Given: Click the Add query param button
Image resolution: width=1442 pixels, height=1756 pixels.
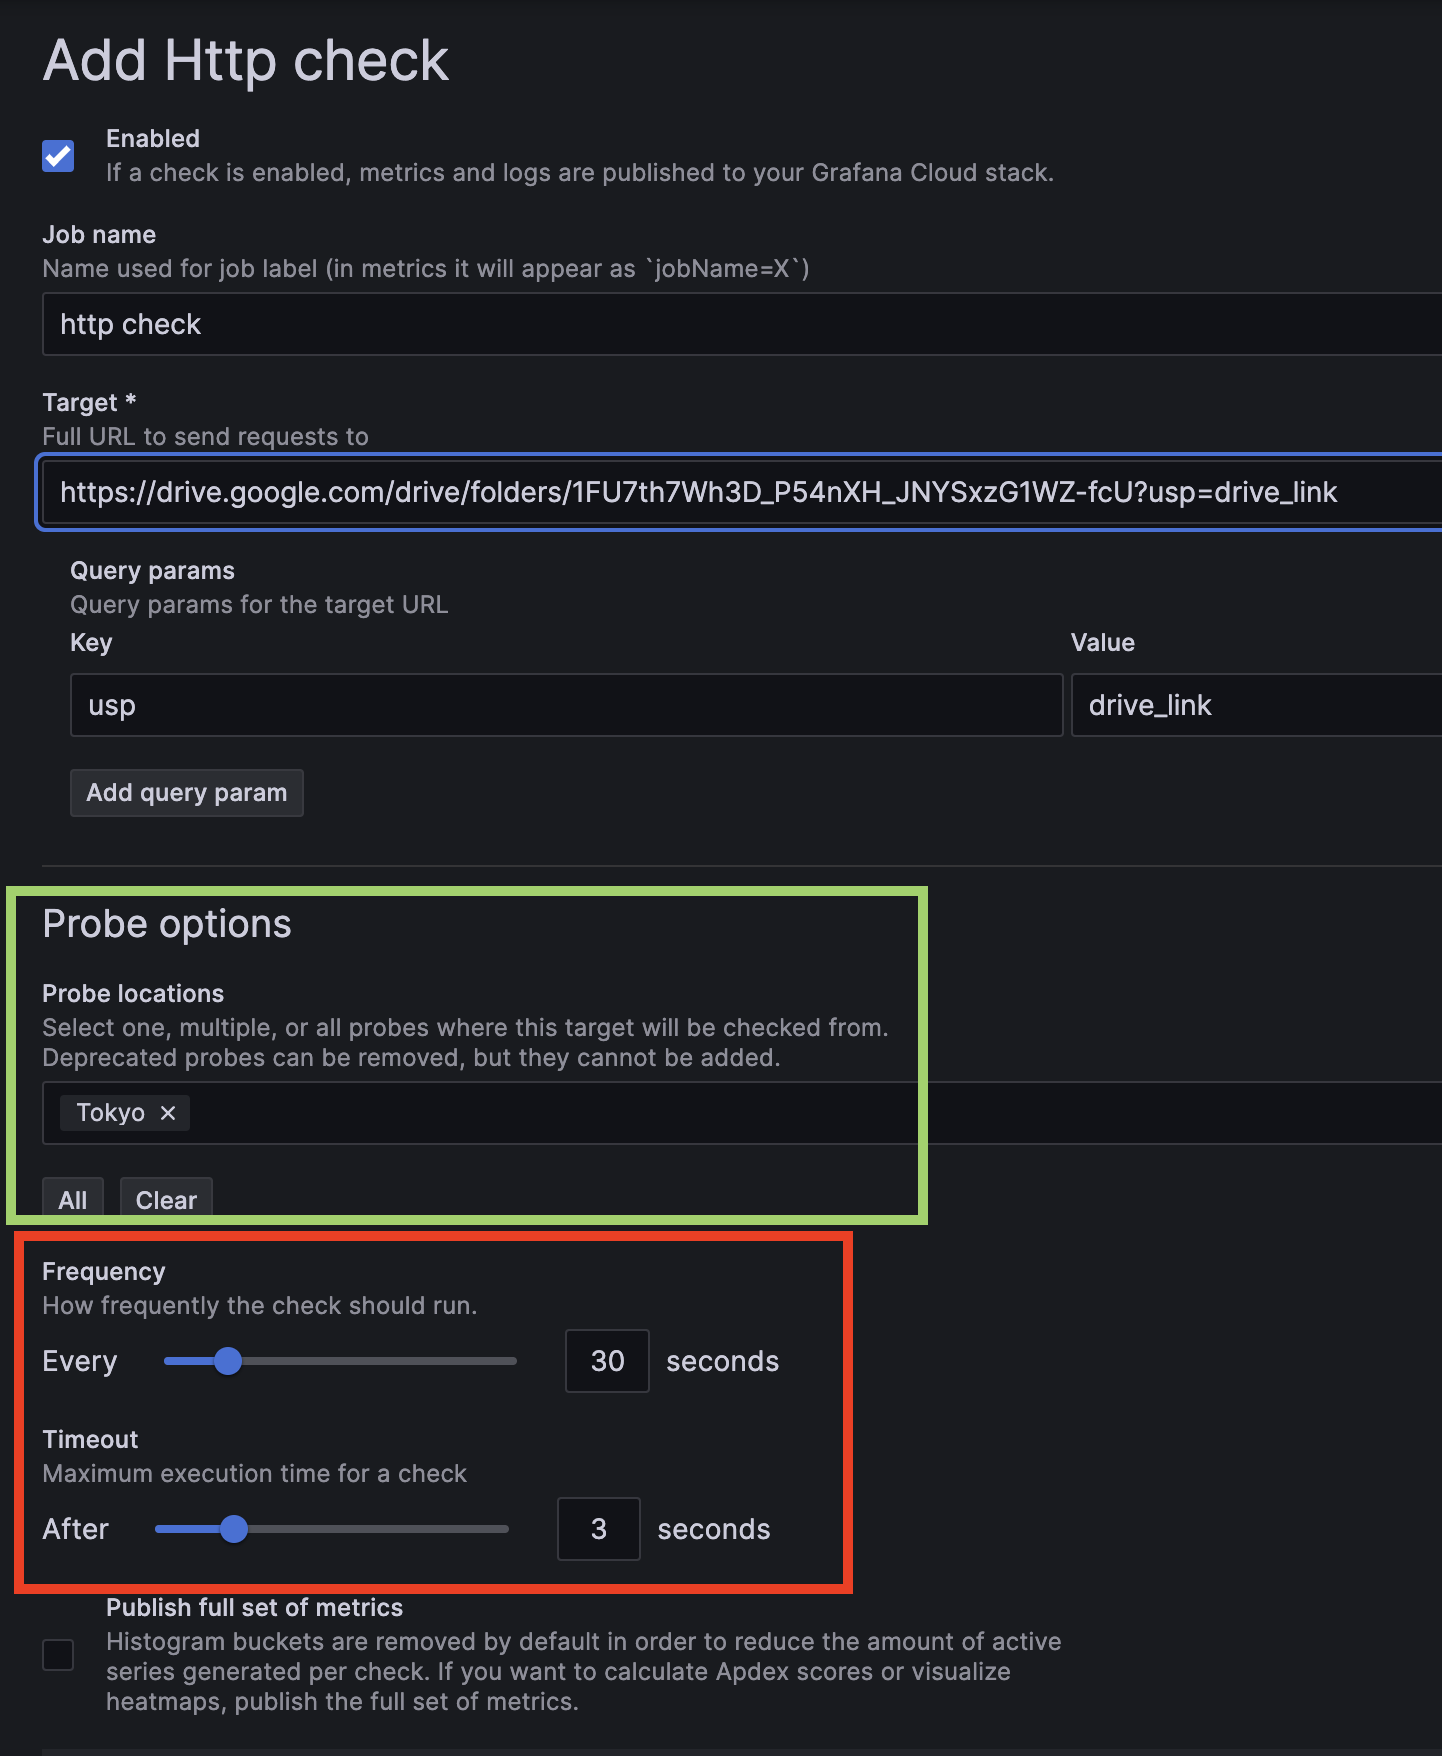Looking at the screenshot, I should click(187, 793).
